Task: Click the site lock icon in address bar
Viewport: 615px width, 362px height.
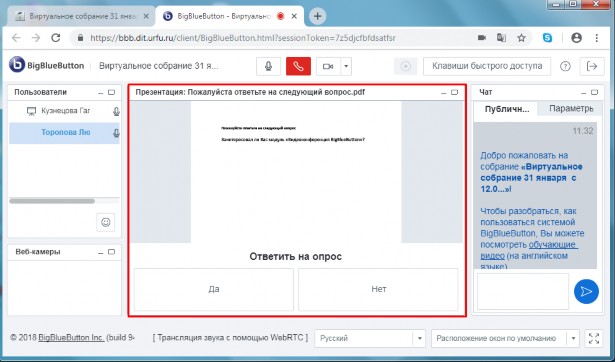Action: [x=80, y=38]
